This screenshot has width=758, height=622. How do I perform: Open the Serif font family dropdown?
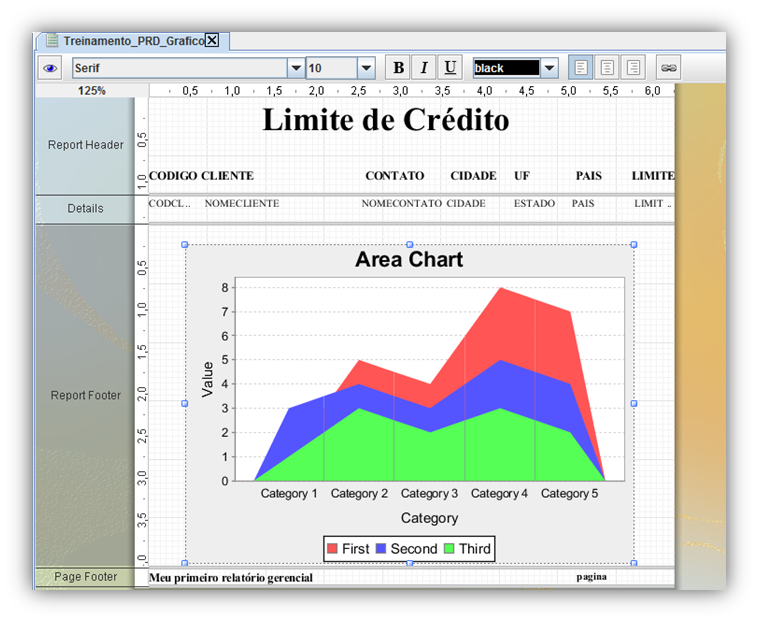295,68
